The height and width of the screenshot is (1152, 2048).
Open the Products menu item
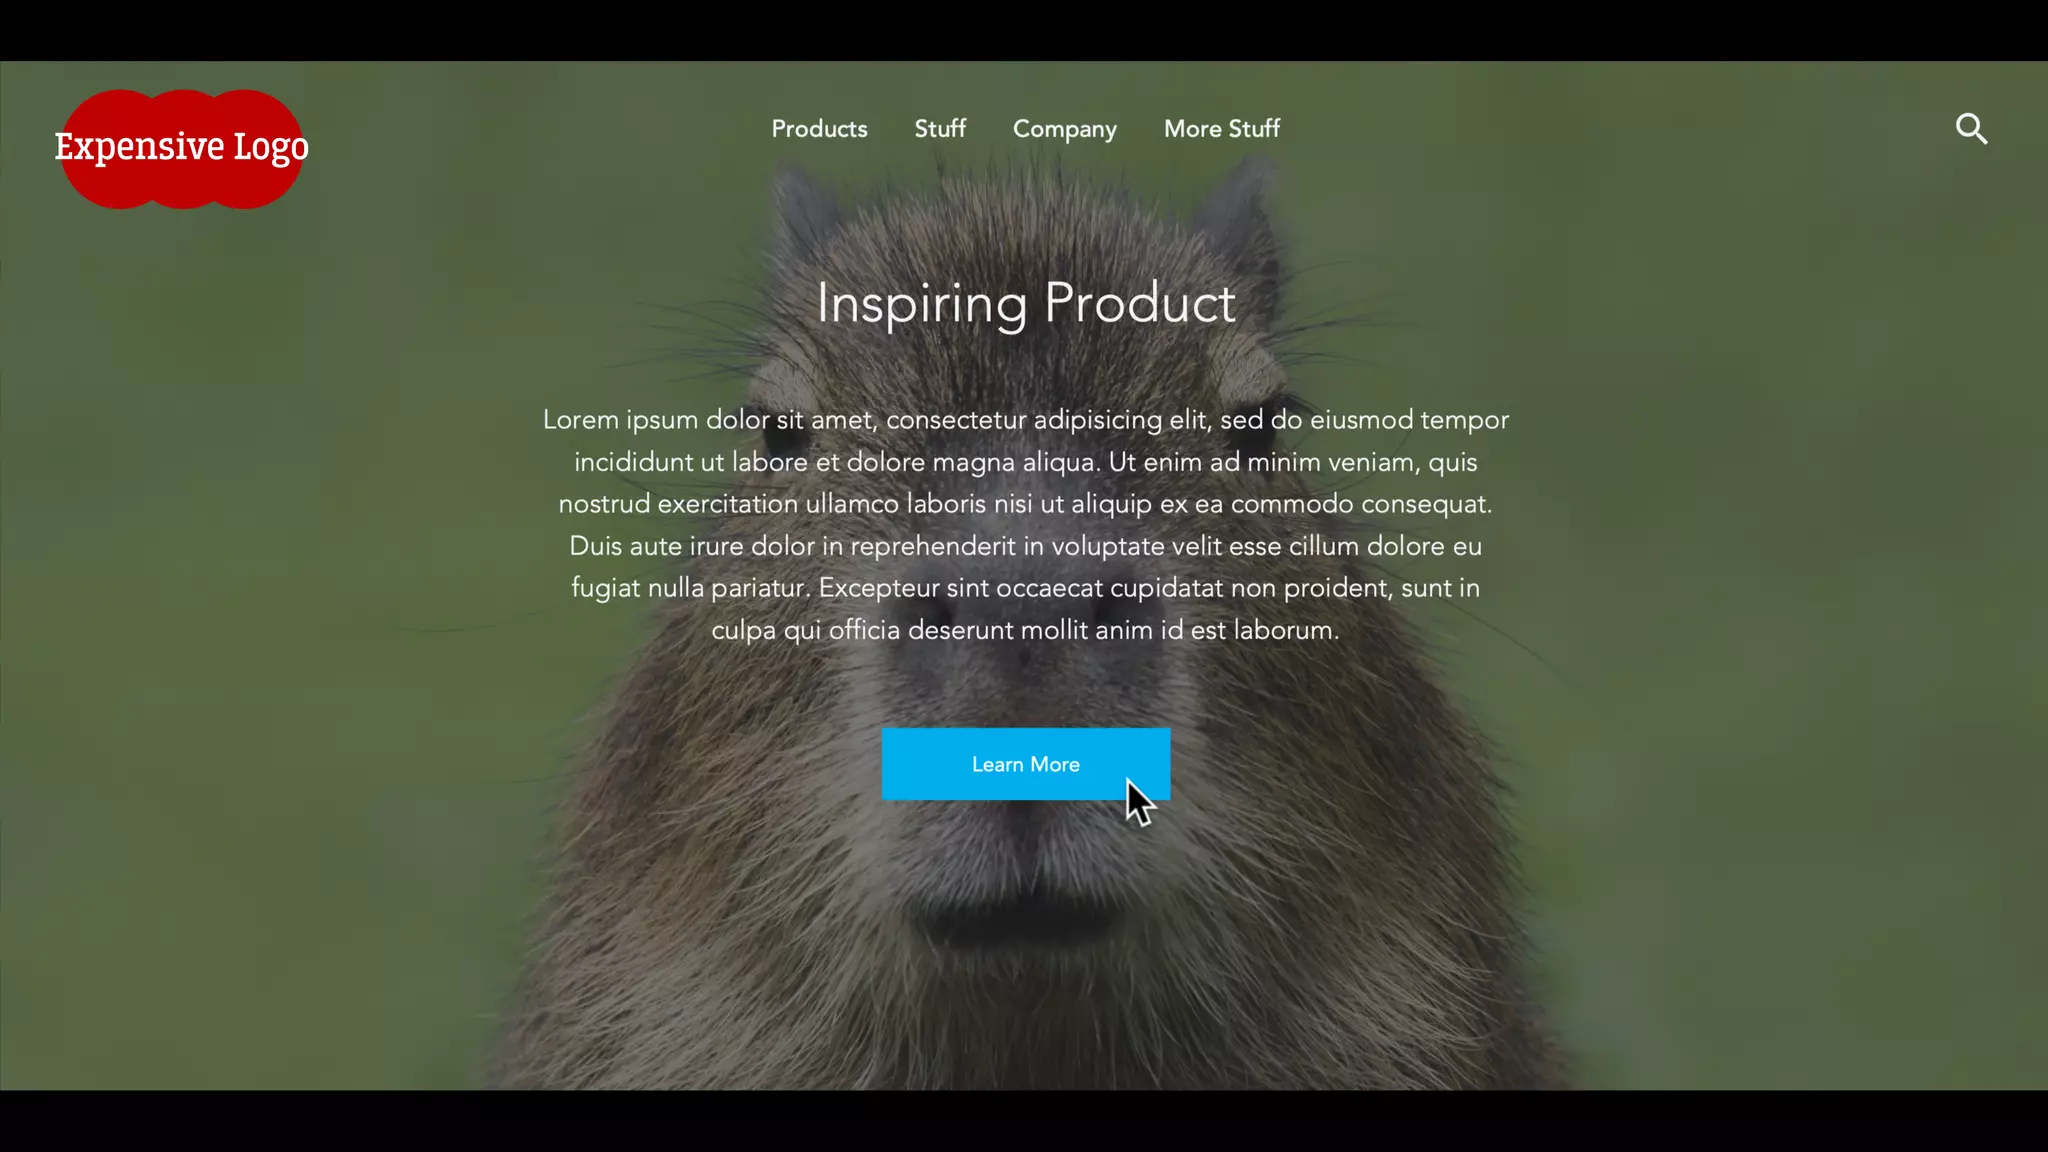pos(819,129)
